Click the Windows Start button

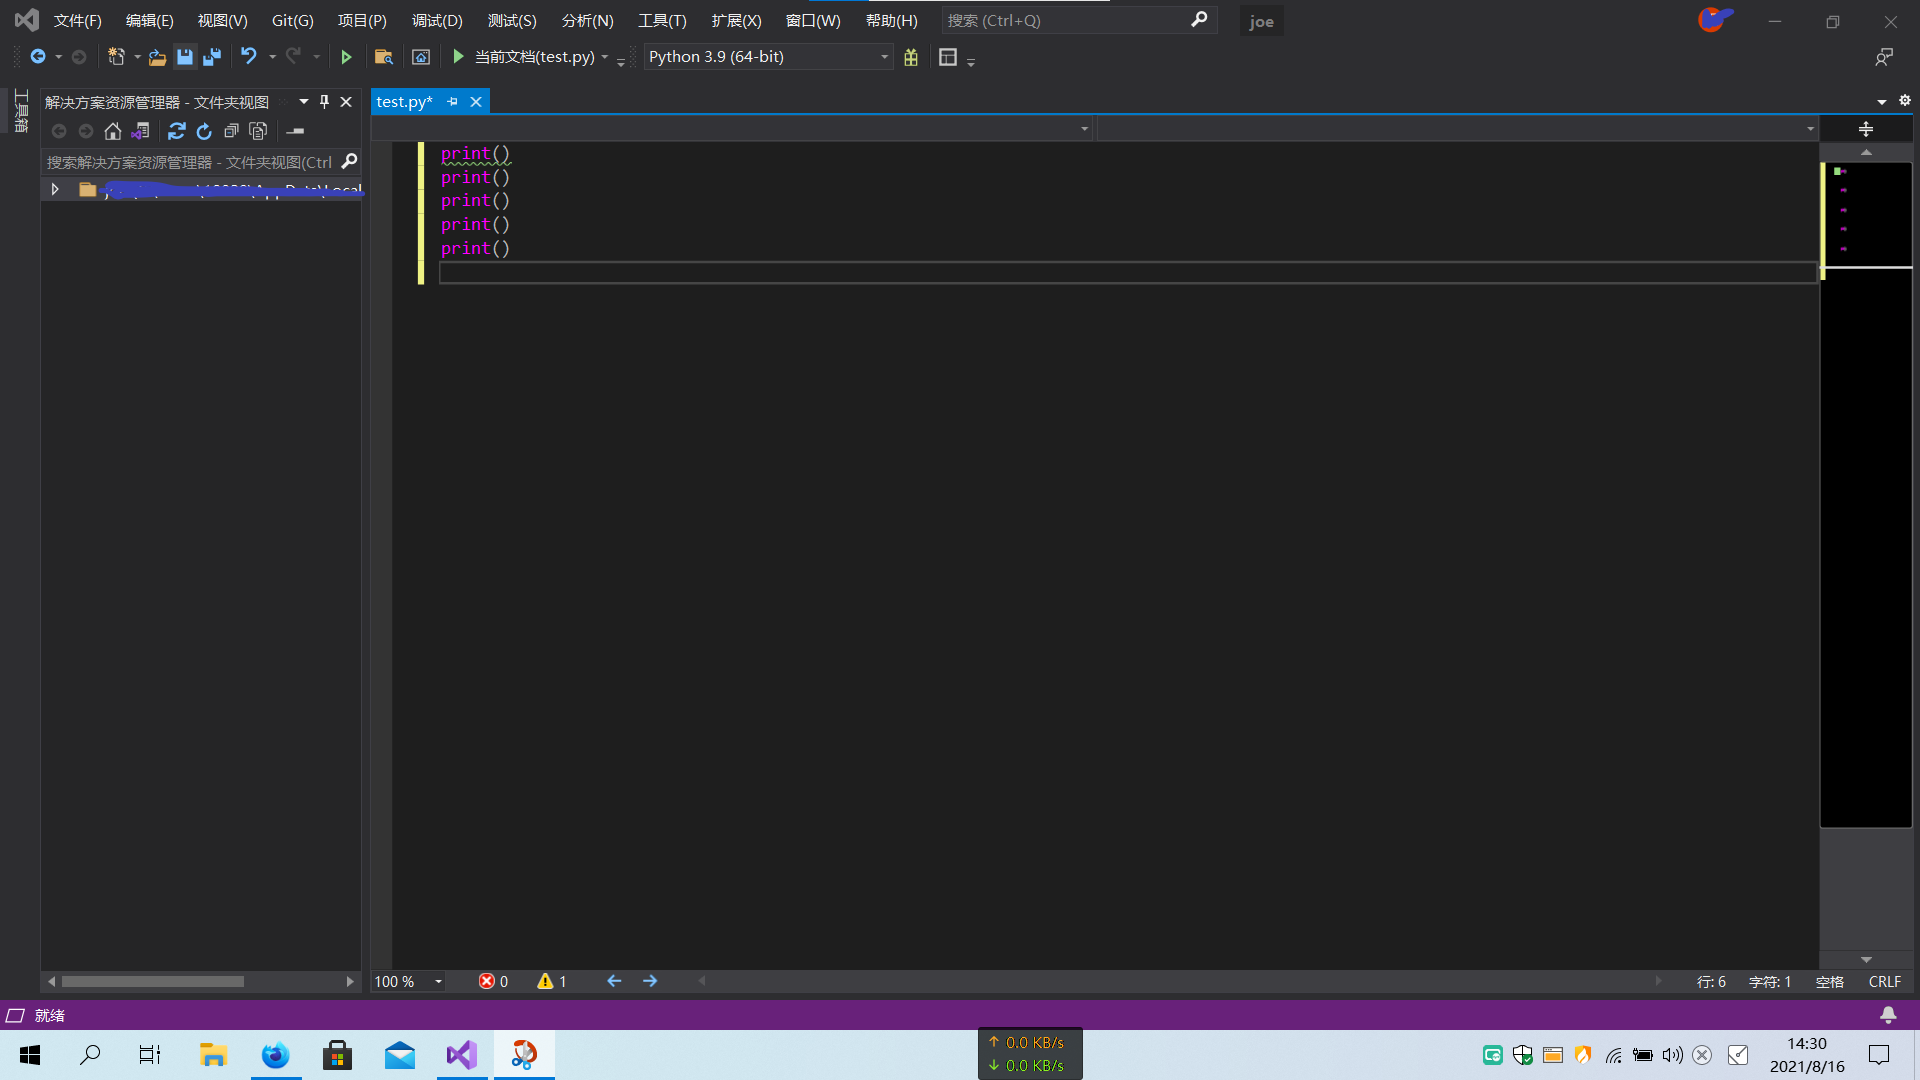click(30, 1055)
